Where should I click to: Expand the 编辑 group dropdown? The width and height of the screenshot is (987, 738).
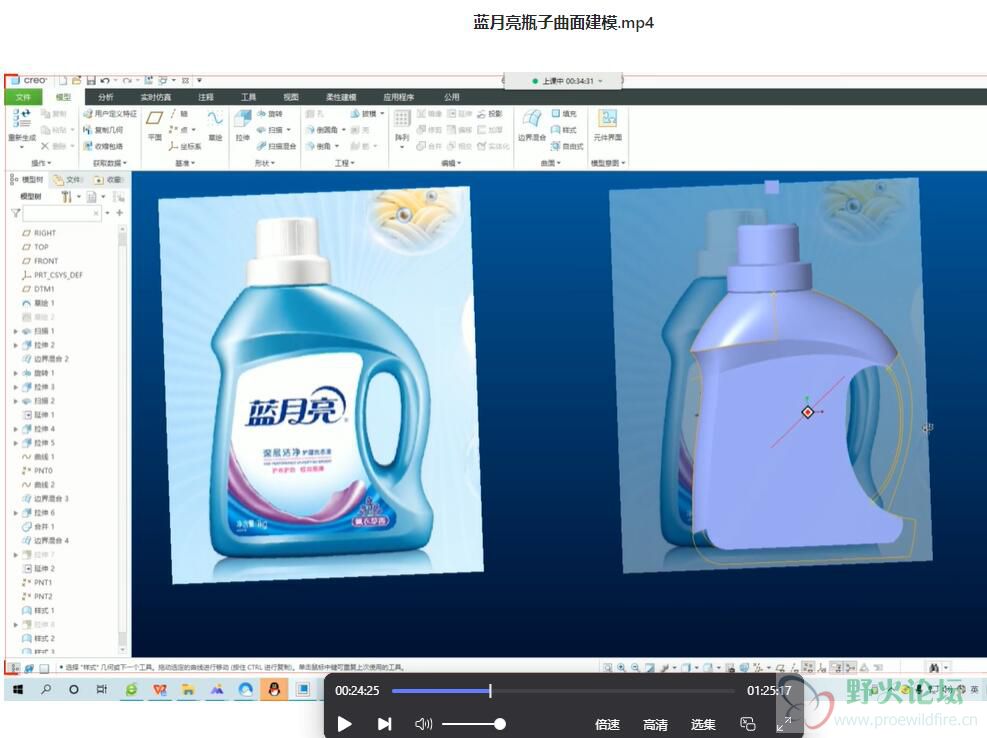pyautogui.click(x=451, y=163)
